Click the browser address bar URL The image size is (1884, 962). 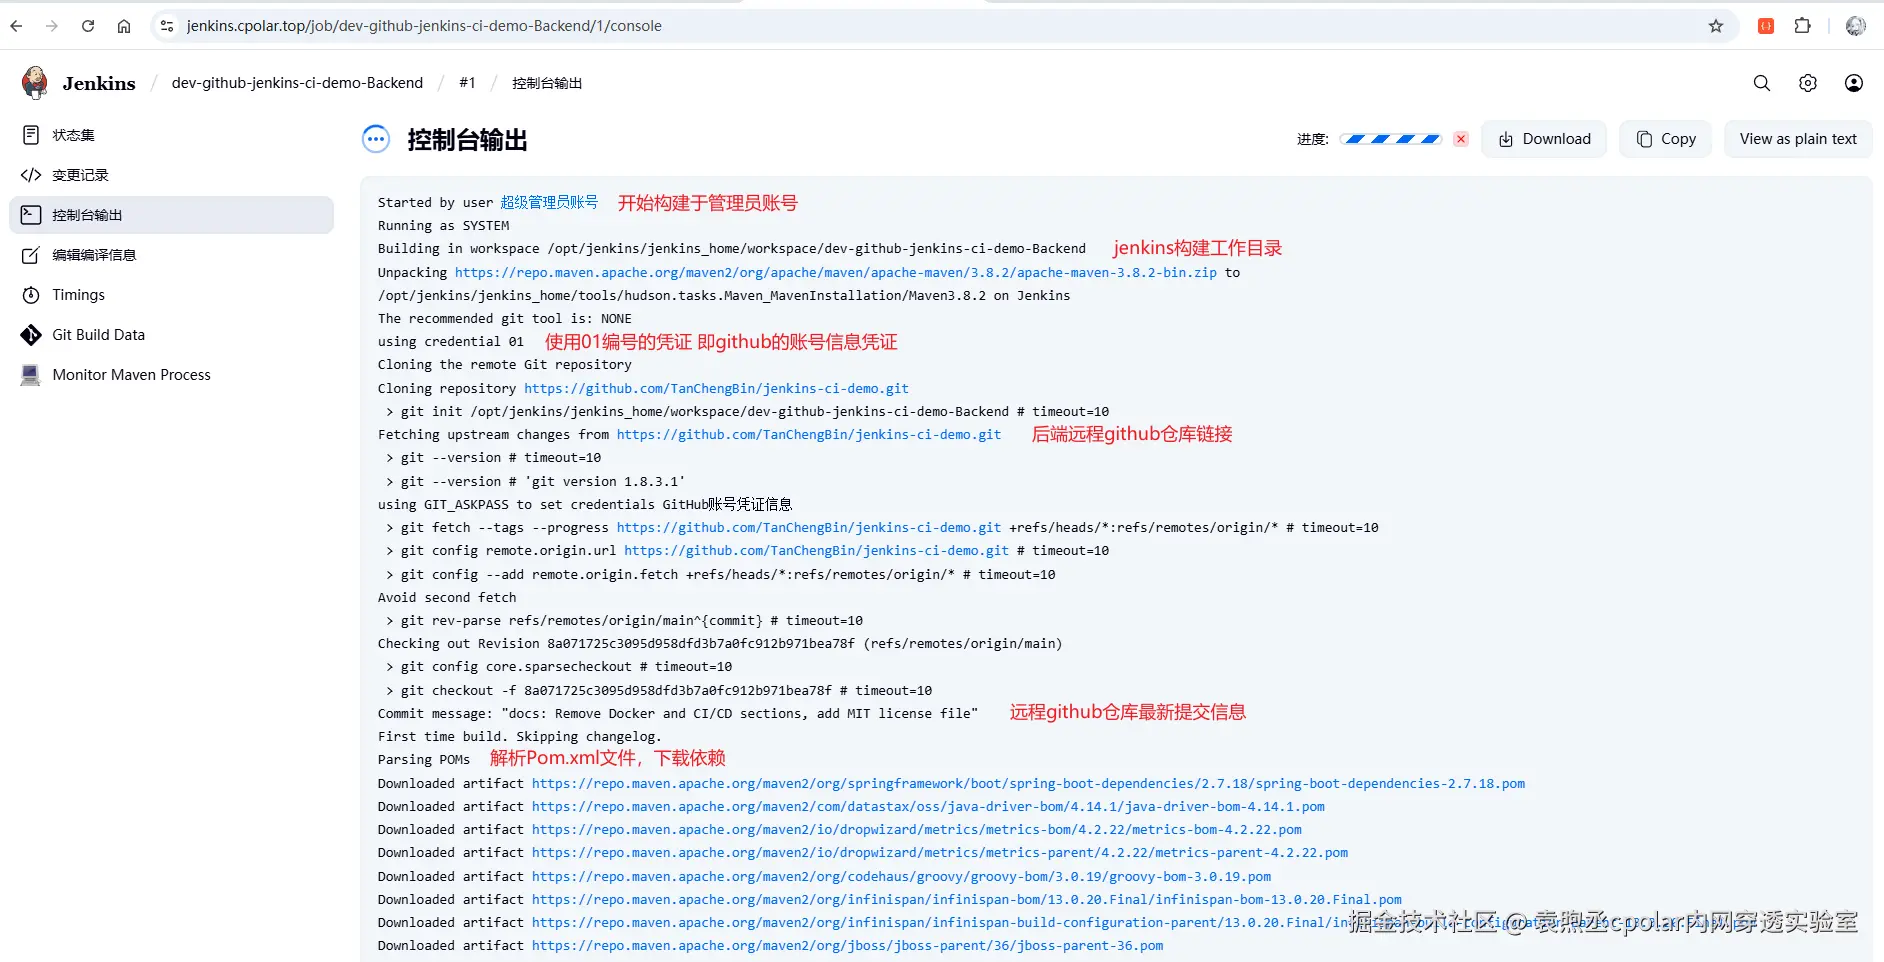click(x=424, y=26)
